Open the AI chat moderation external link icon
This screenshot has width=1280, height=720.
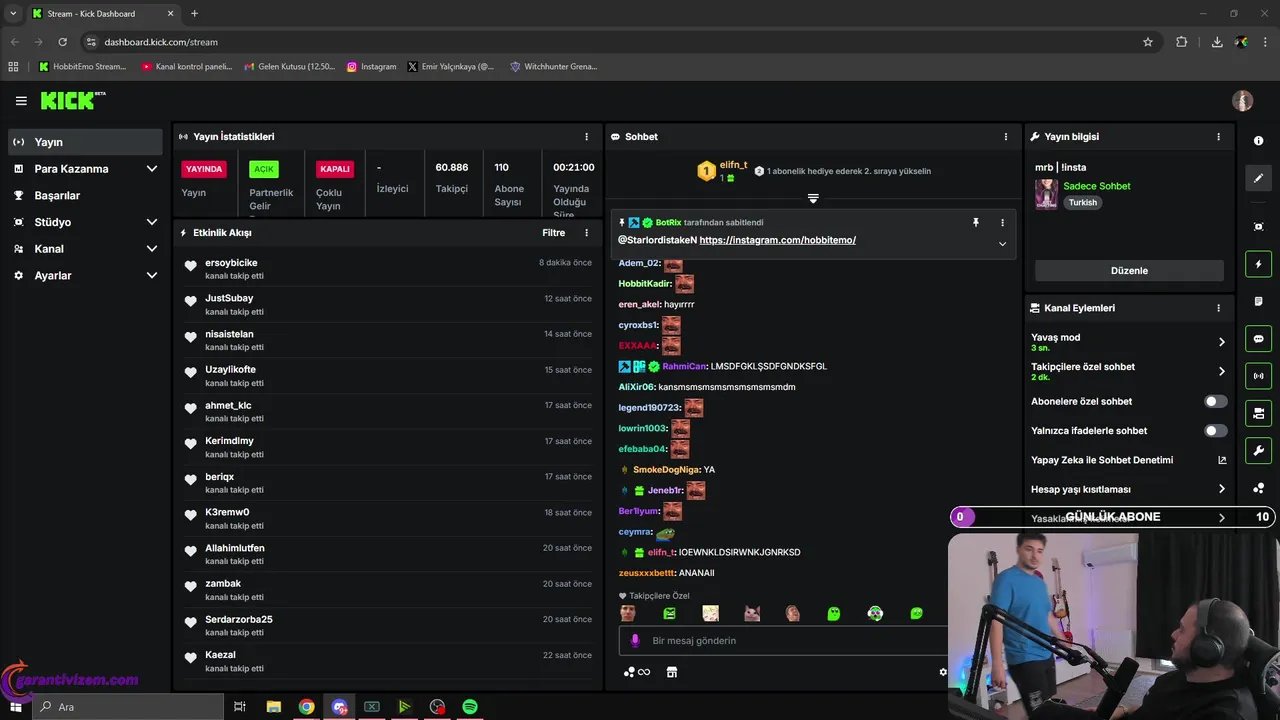(1221, 460)
